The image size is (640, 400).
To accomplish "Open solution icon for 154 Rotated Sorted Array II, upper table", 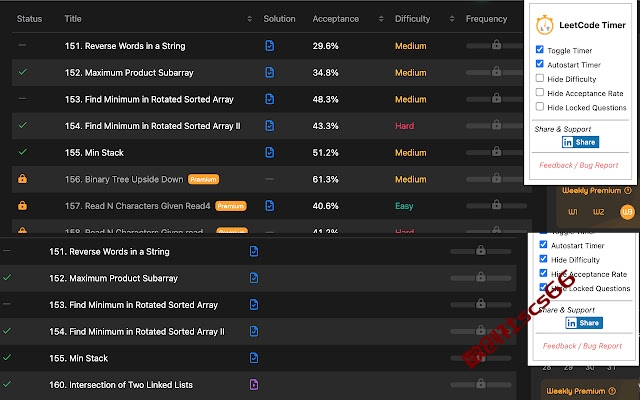I will (269, 126).
